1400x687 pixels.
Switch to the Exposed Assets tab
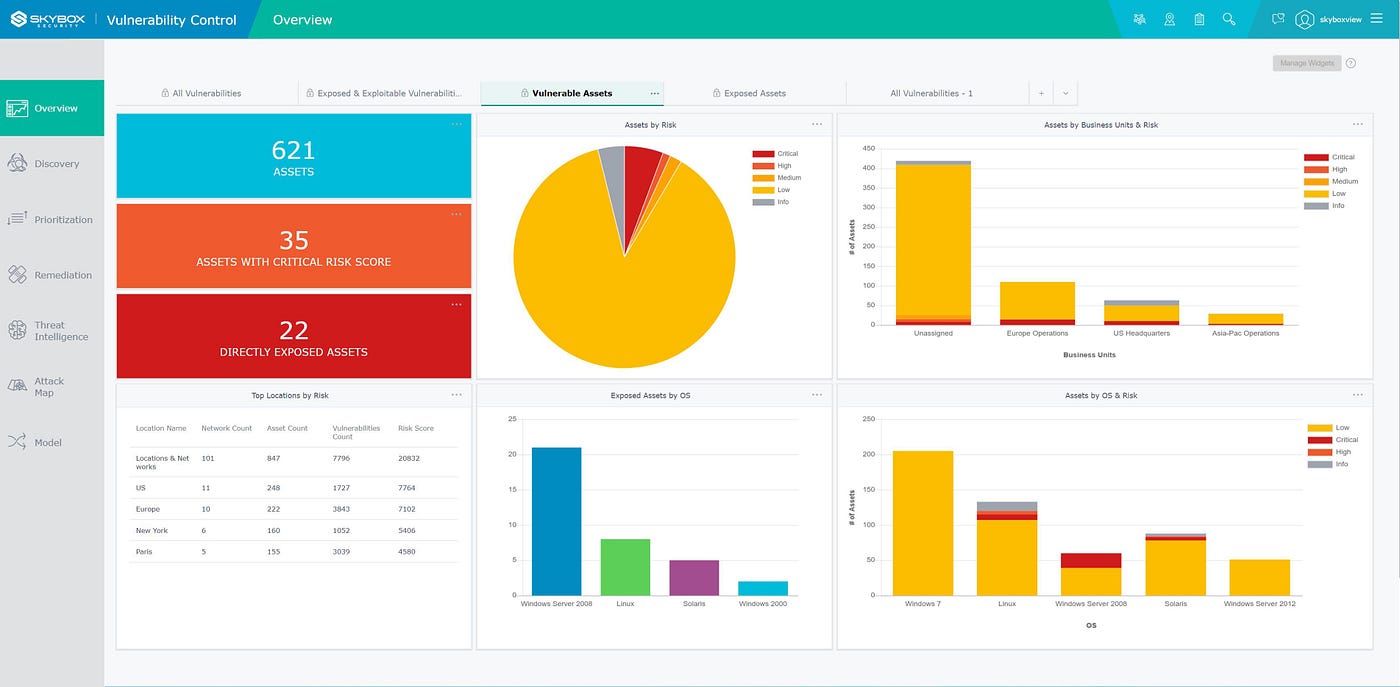click(x=755, y=93)
